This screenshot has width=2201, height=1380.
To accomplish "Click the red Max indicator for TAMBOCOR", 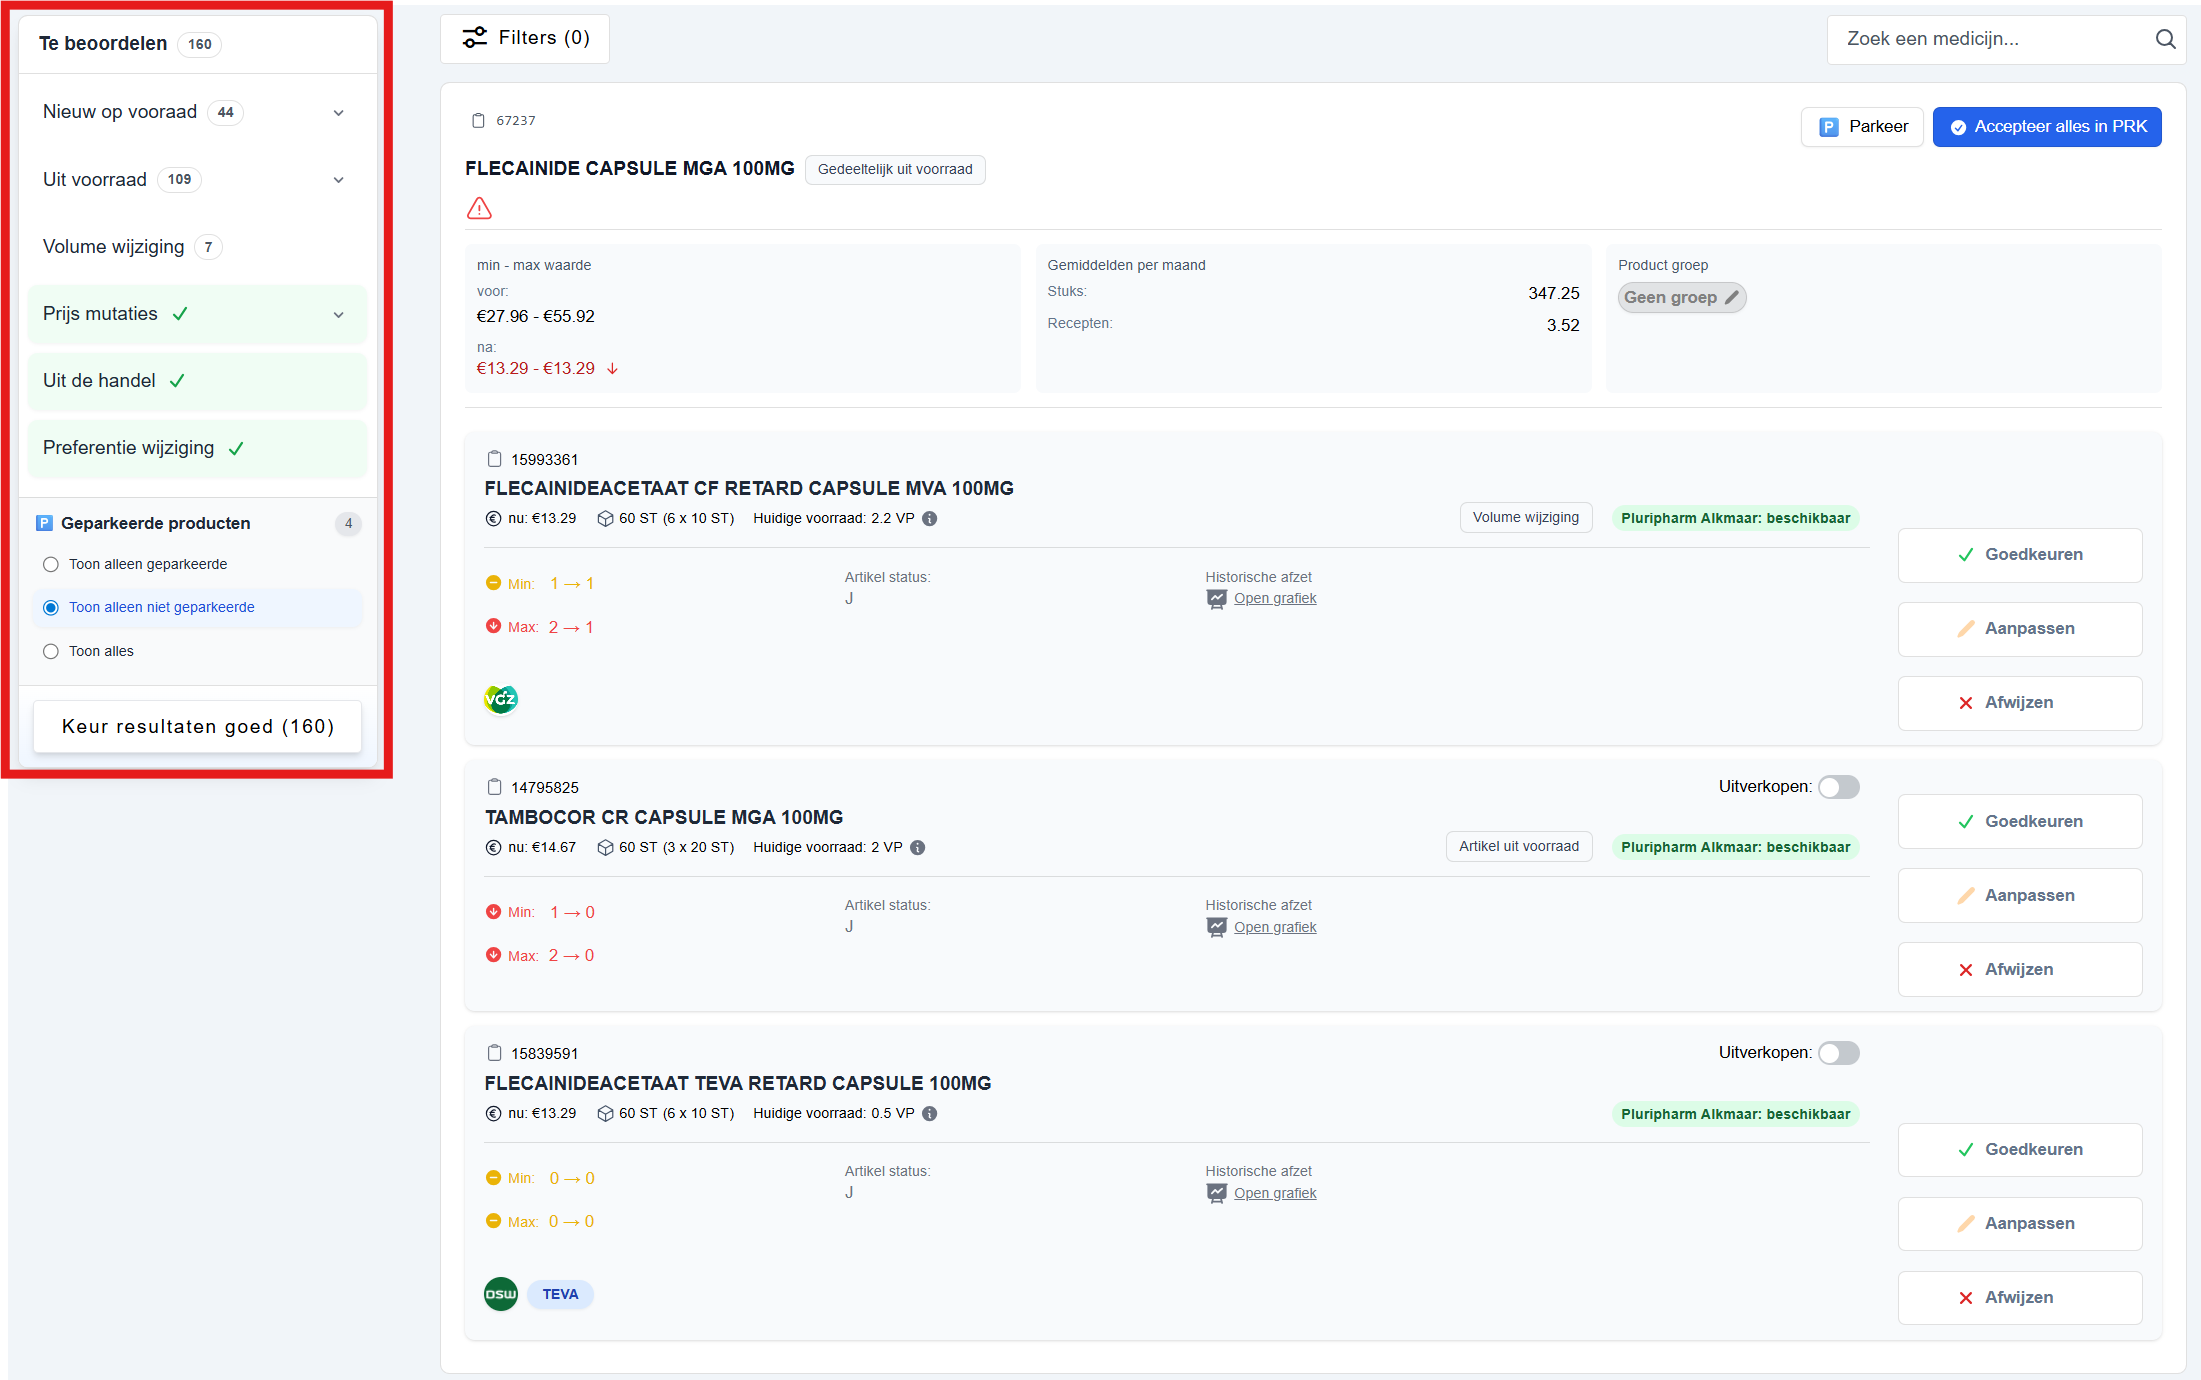I will [493, 955].
